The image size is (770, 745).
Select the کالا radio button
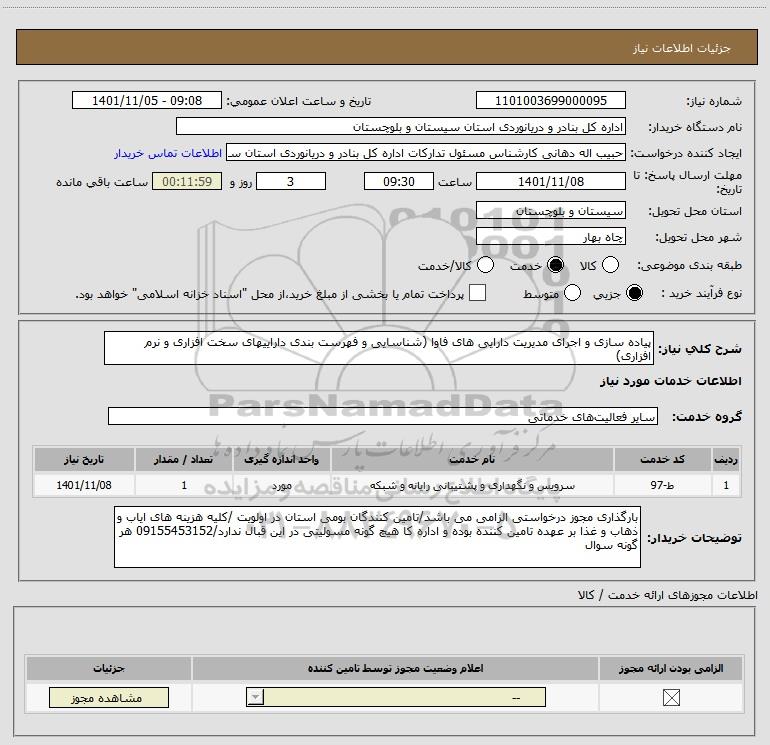pos(610,265)
